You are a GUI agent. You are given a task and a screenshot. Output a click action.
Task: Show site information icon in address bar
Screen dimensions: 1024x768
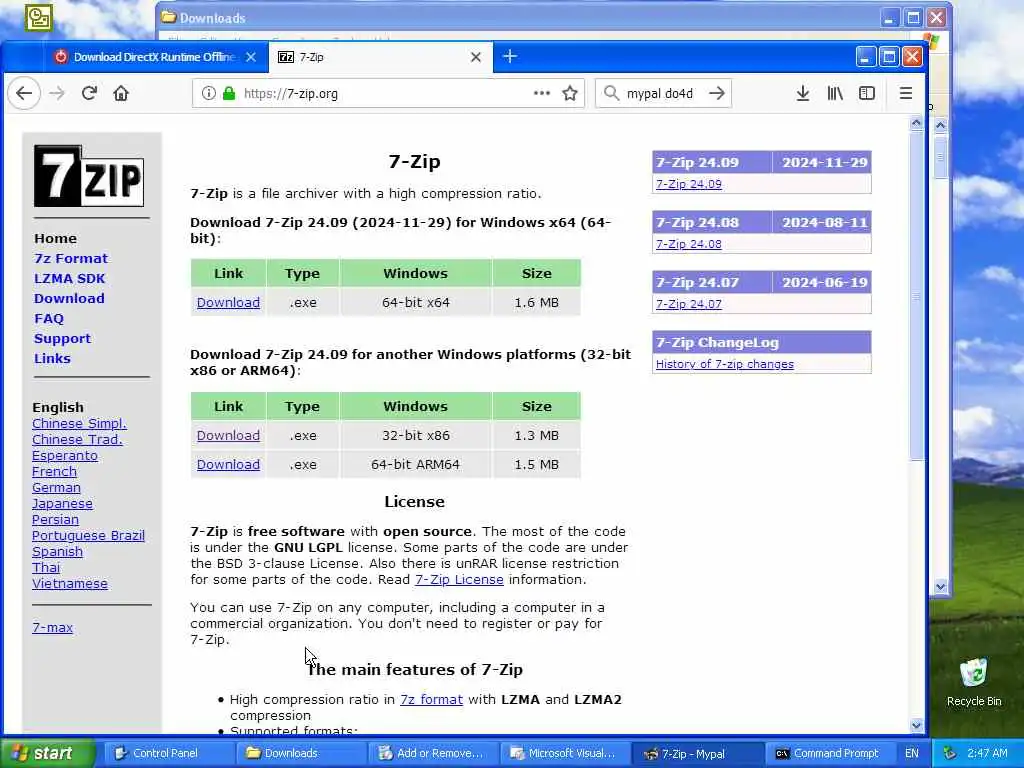tap(208, 93)
